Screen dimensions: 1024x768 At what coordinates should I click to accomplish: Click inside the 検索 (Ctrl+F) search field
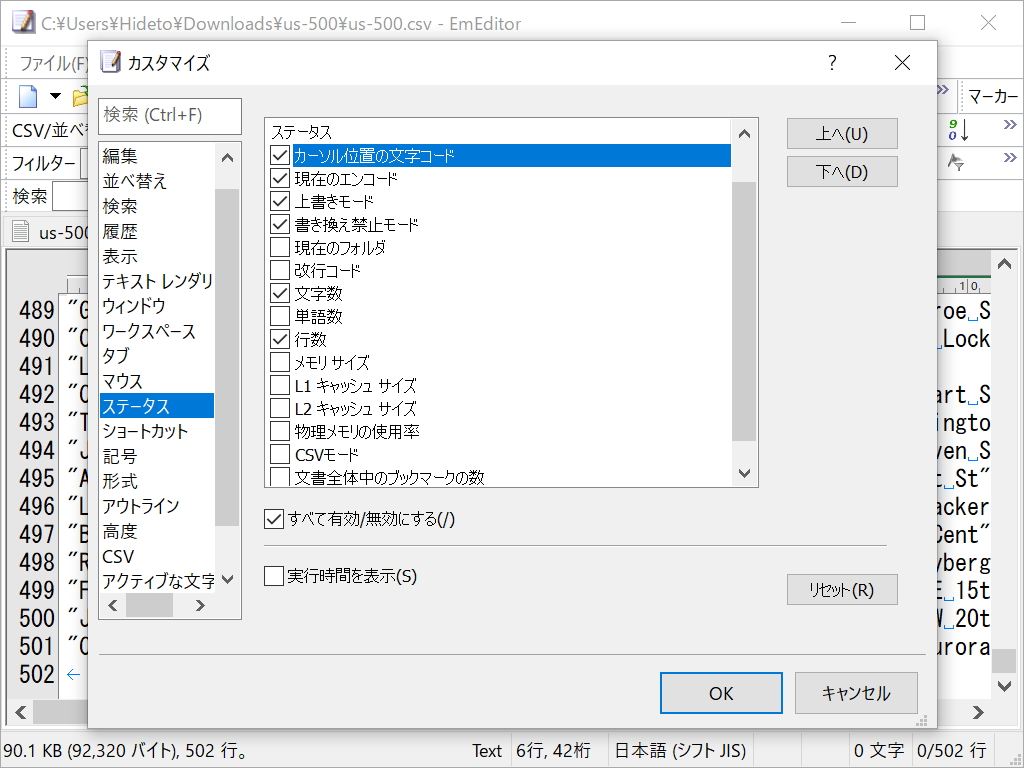pos(168,116)
